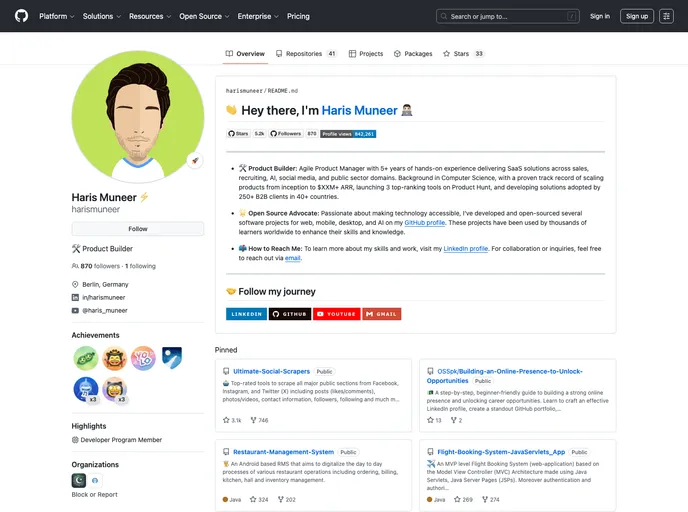
Task: Switch to the Repositories tab
Action: [304, 54]
